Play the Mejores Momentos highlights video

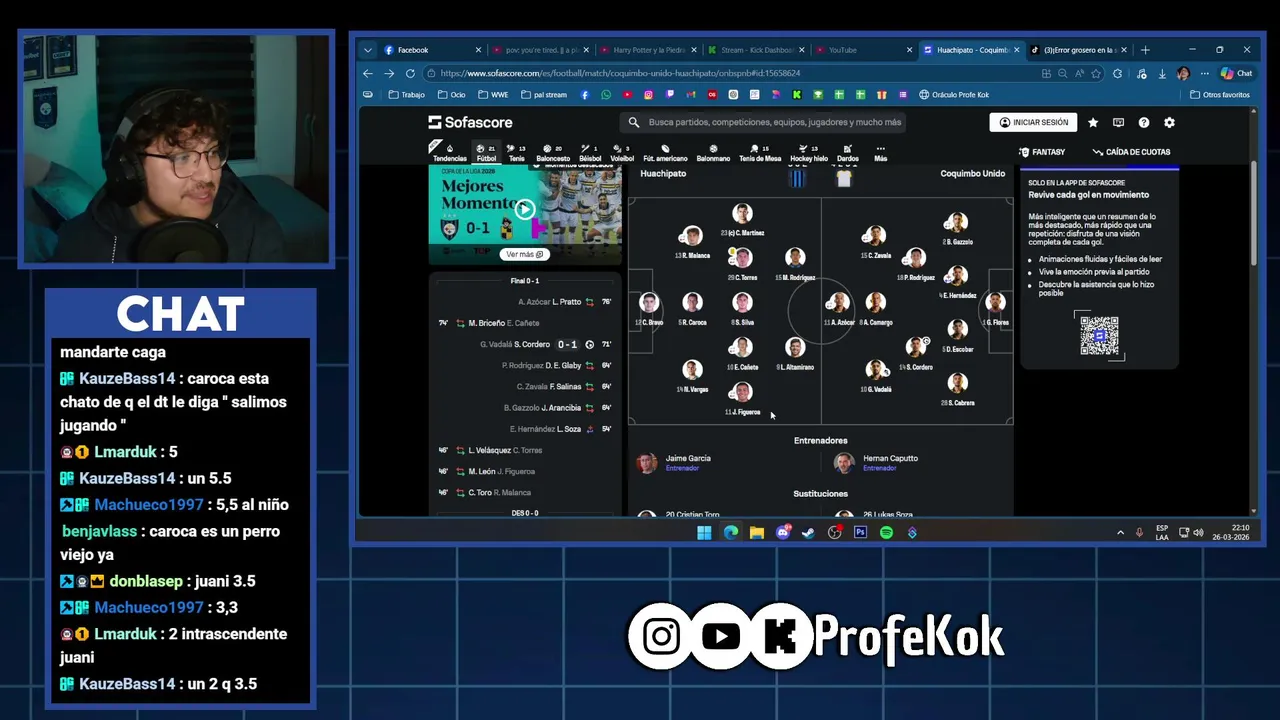(525, 209)
